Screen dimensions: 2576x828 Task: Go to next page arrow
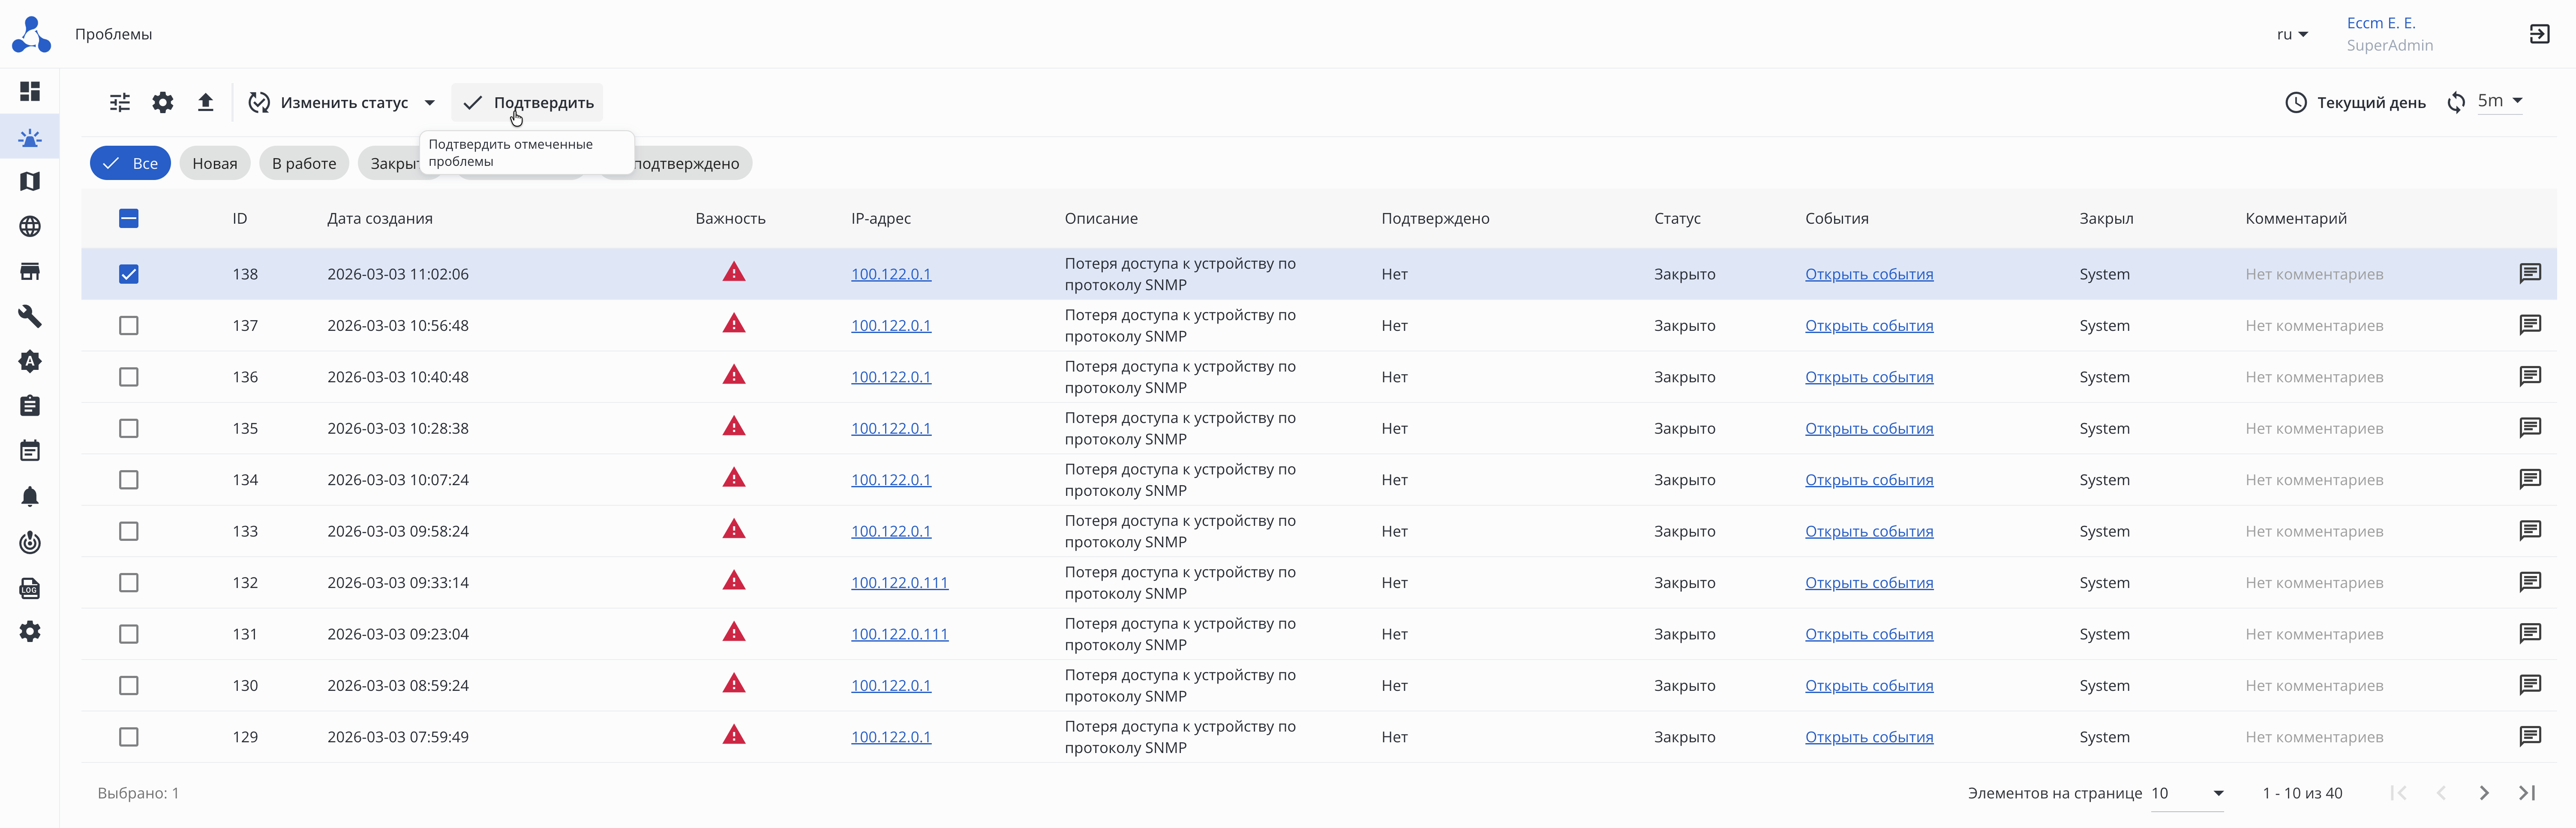point(2484,793)
